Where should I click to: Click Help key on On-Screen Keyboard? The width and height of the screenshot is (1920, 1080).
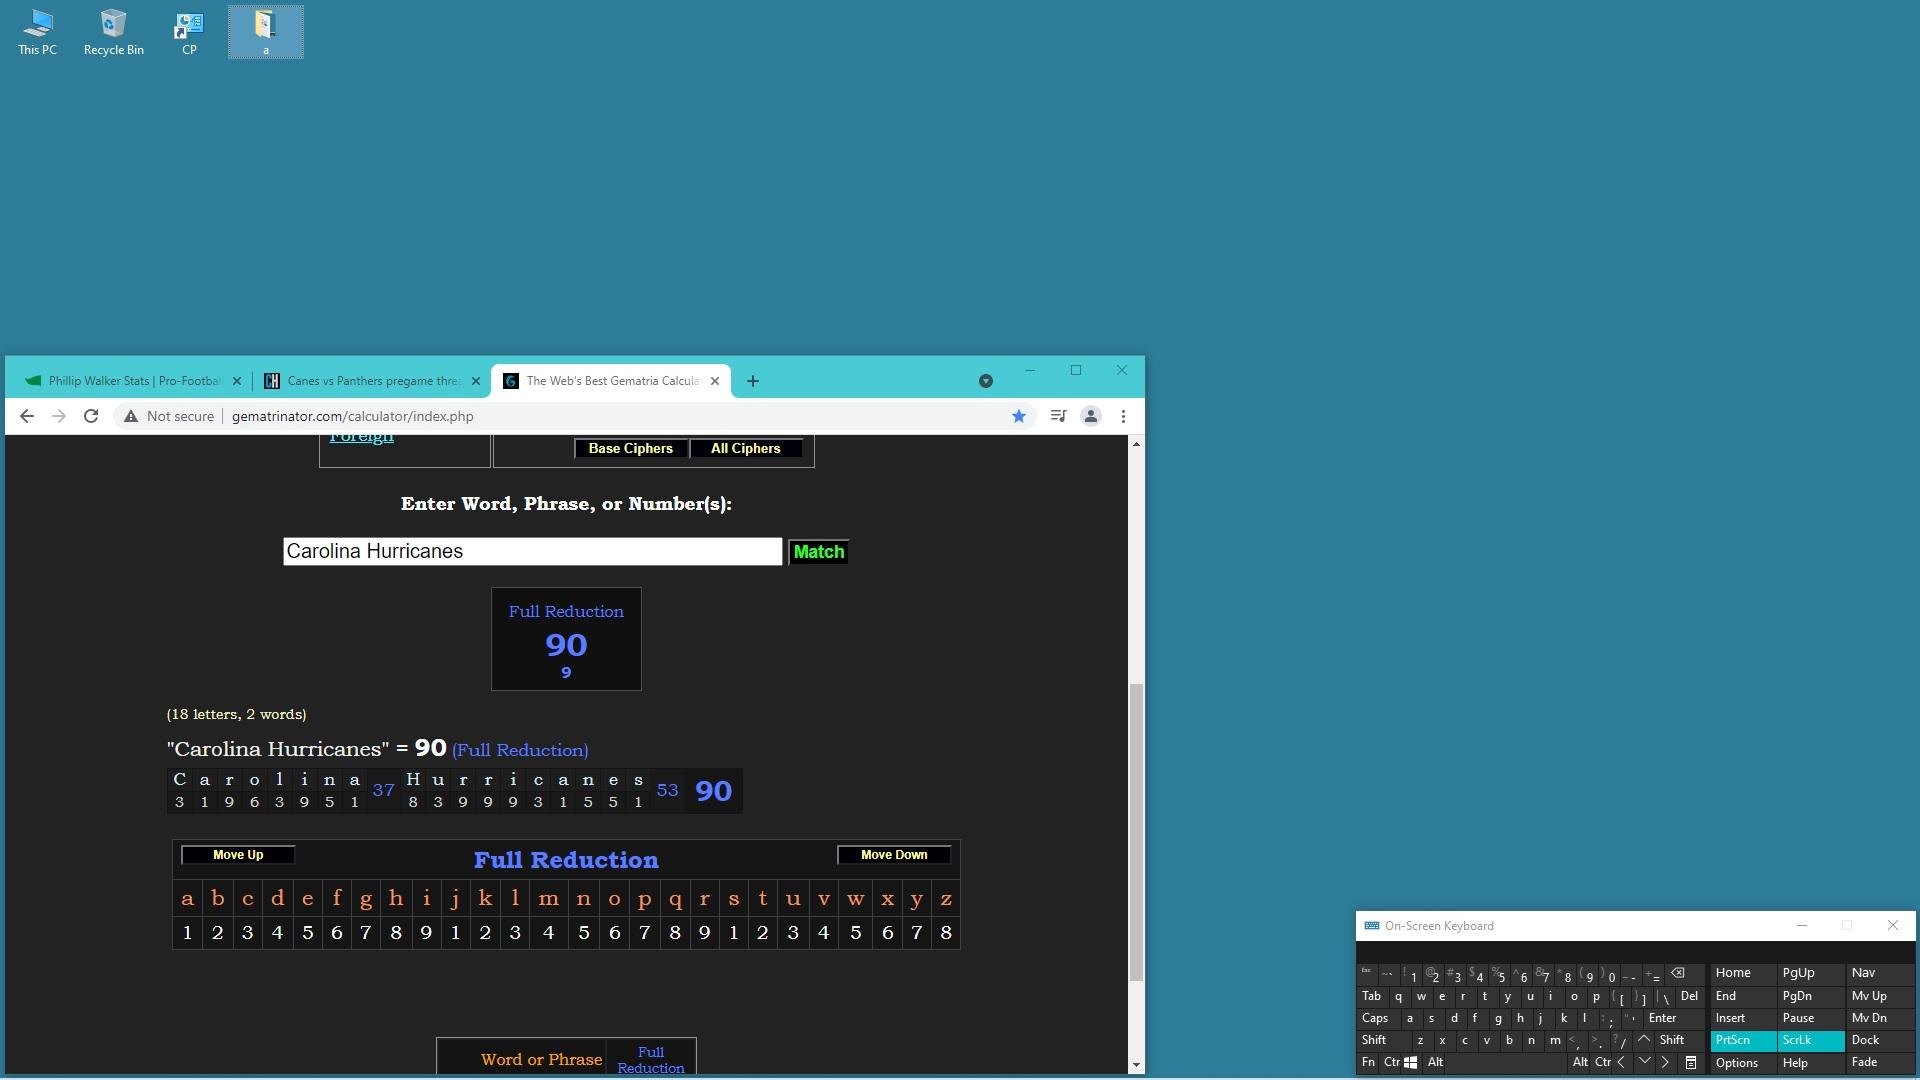click(1811, 1063)
